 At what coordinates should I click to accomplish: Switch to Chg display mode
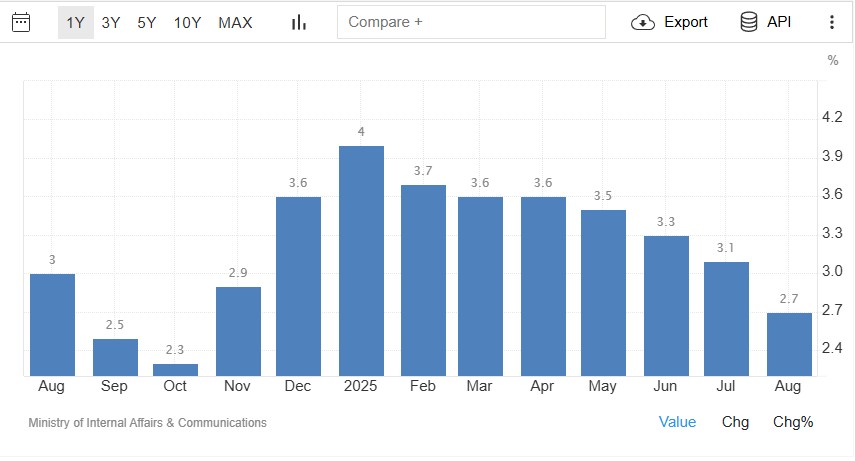pos(735,422)
